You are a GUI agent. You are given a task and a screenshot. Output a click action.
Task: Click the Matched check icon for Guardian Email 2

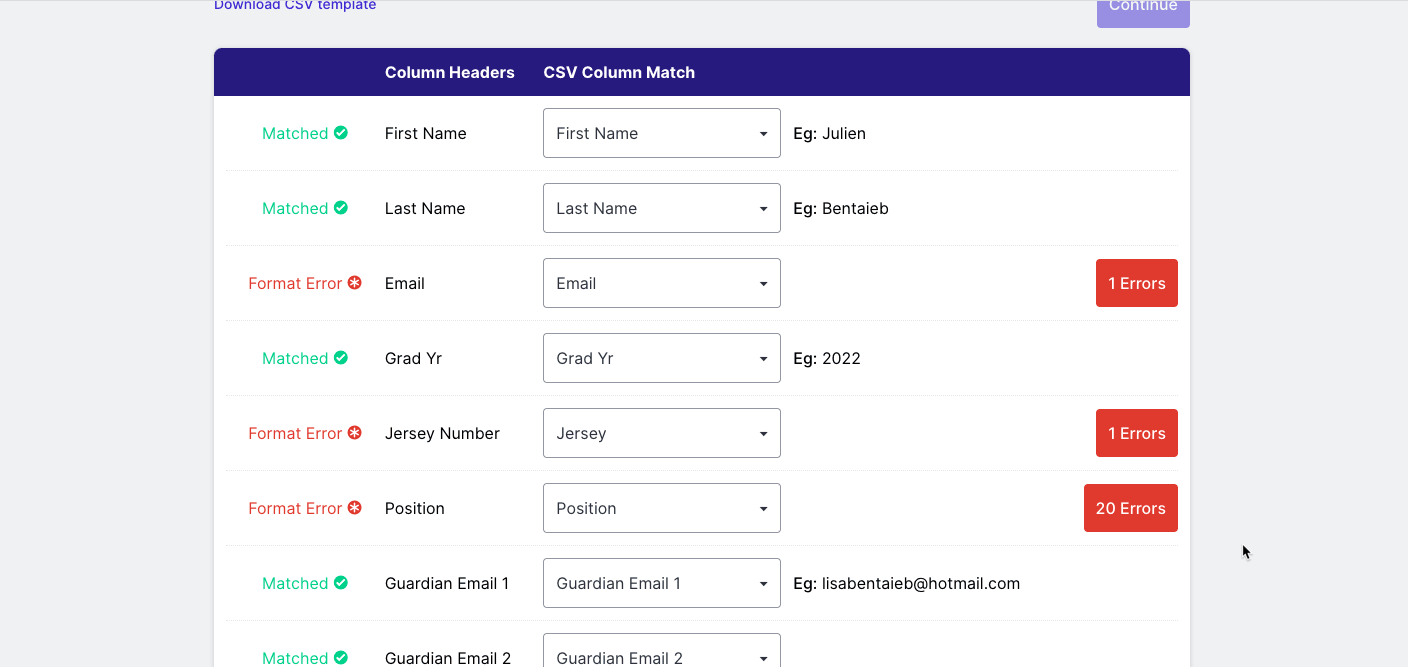(x=341, y=658)
